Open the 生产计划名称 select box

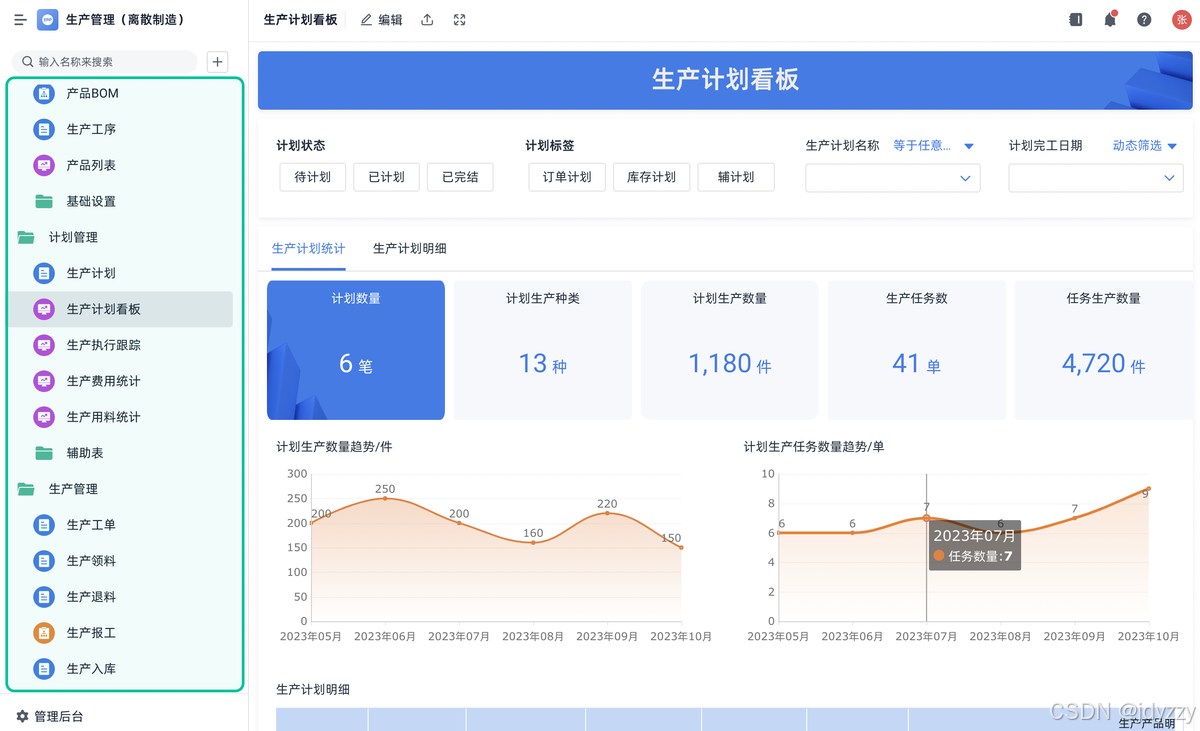click(893, 178)
